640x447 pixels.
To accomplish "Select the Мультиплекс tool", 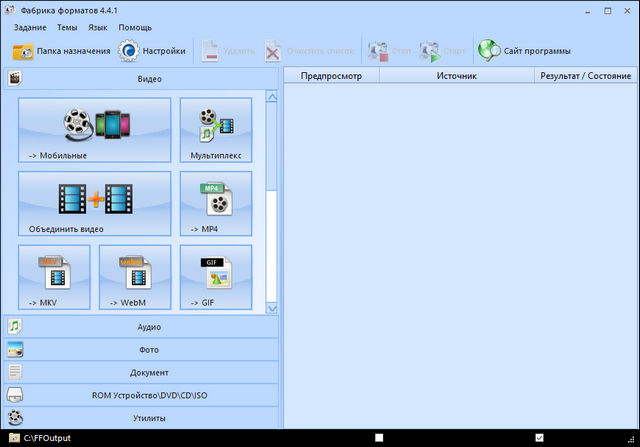I will tap(216, 130).
